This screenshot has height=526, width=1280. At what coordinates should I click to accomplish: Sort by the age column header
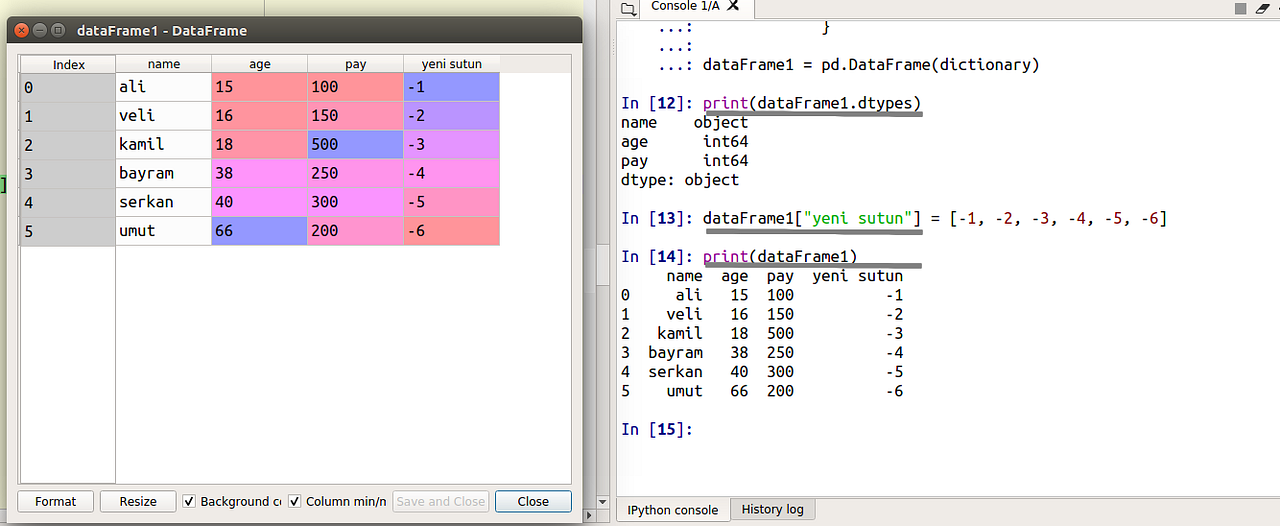[x=260, y=64]
